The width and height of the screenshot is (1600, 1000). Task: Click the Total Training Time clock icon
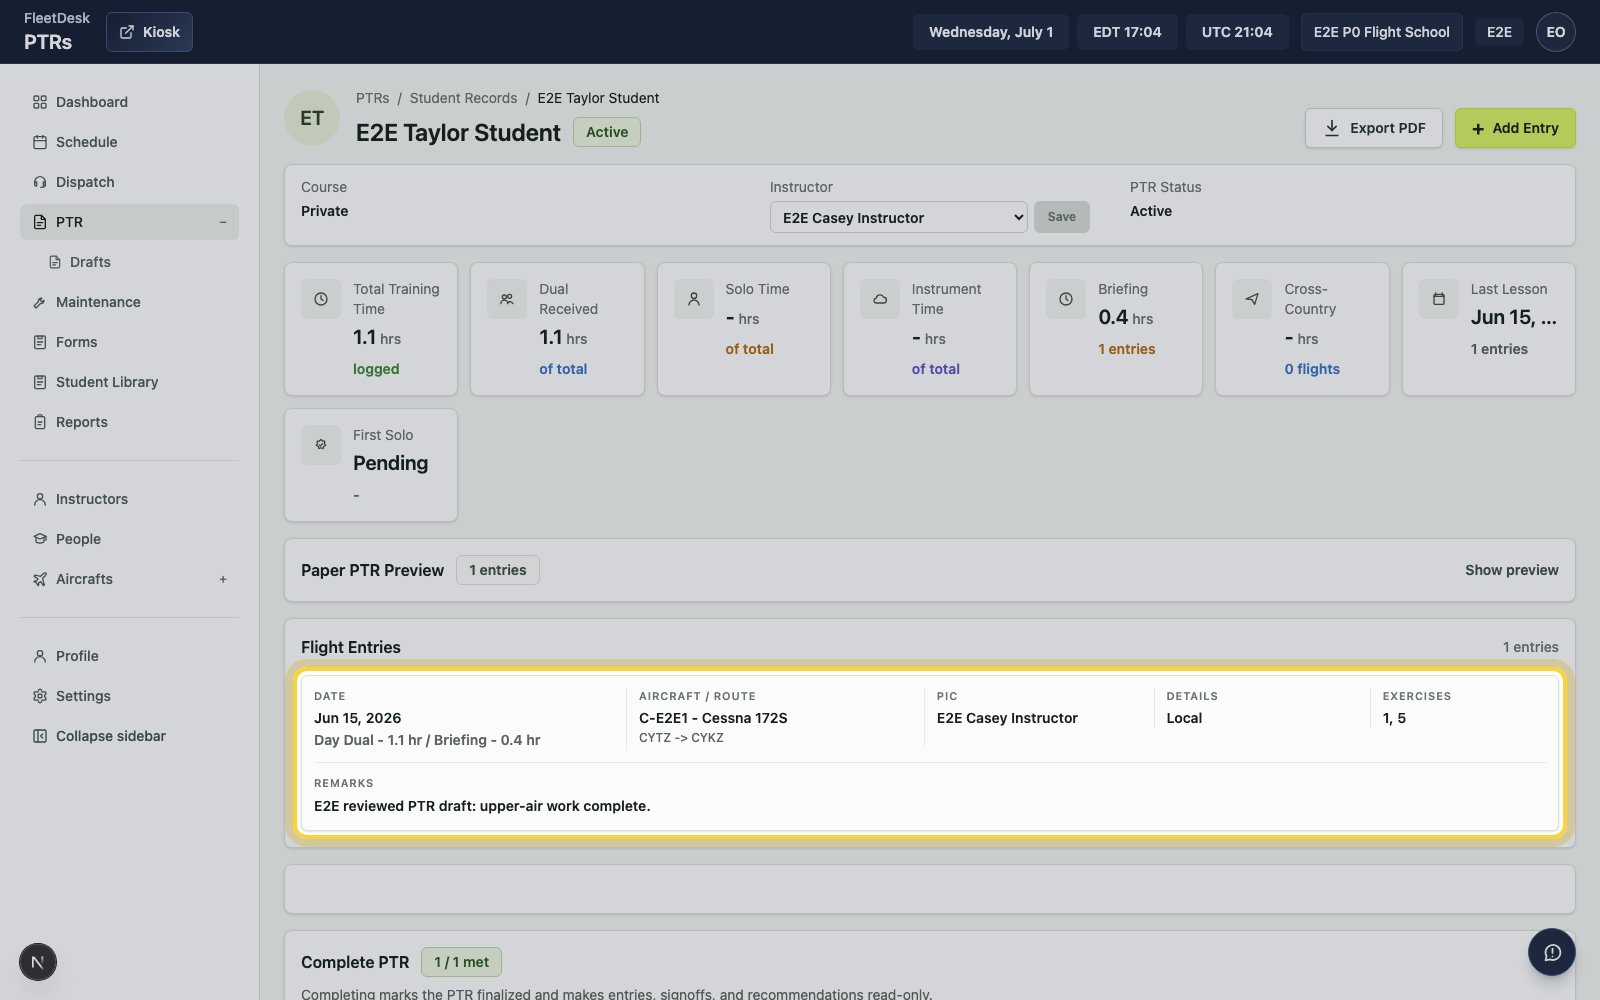coord(321,299)
